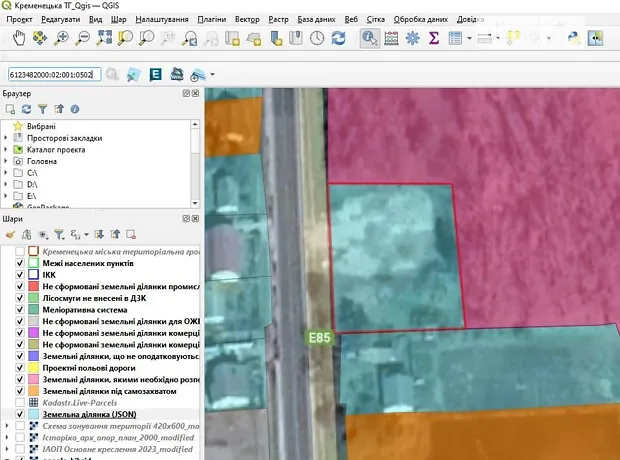Viewport: 620px width, 460px height.
Task: Uncheck the ІКК layer checkbox
Action: point(19,273)
